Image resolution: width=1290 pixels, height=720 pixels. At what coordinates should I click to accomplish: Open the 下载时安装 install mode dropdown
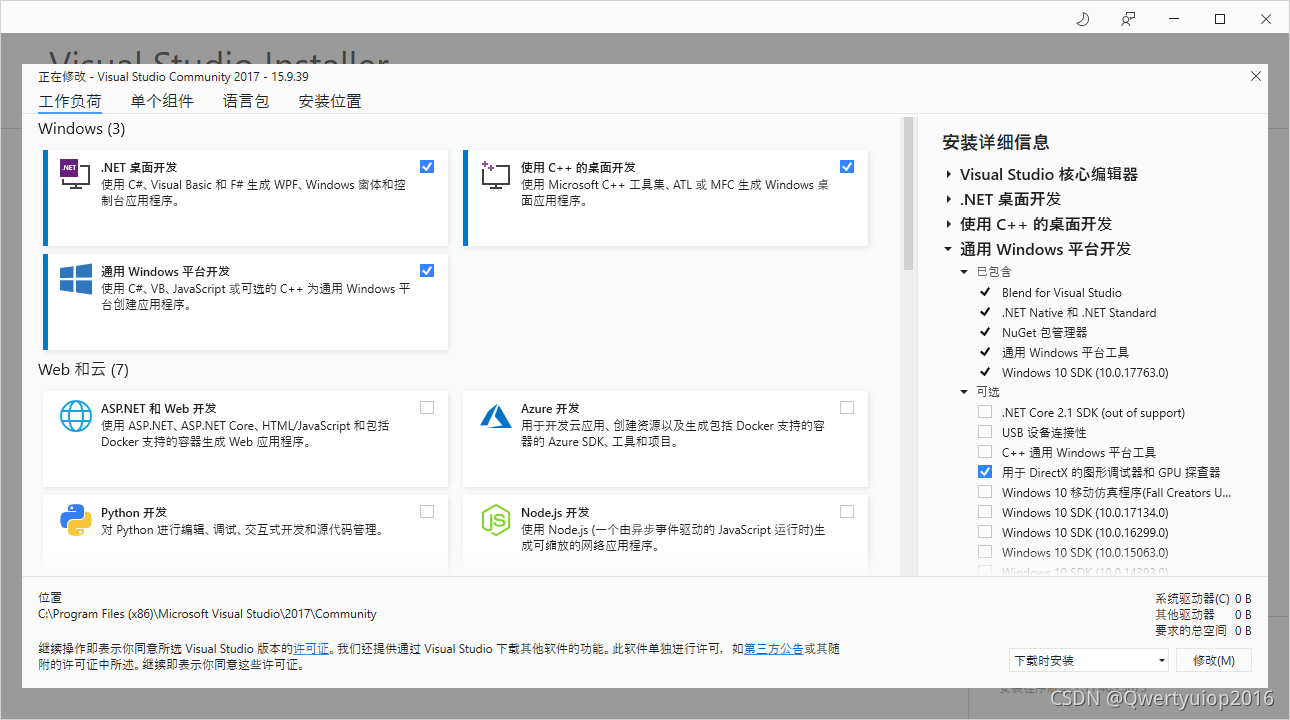tap(1089, 660)
